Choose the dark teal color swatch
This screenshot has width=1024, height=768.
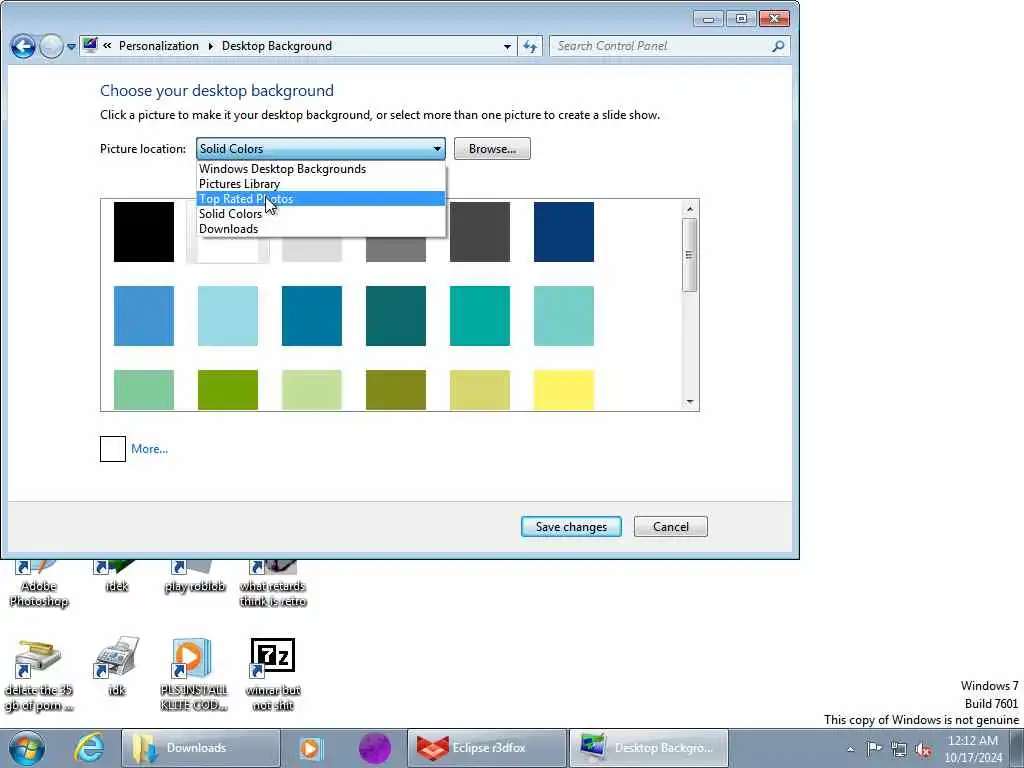coord(396,316)
